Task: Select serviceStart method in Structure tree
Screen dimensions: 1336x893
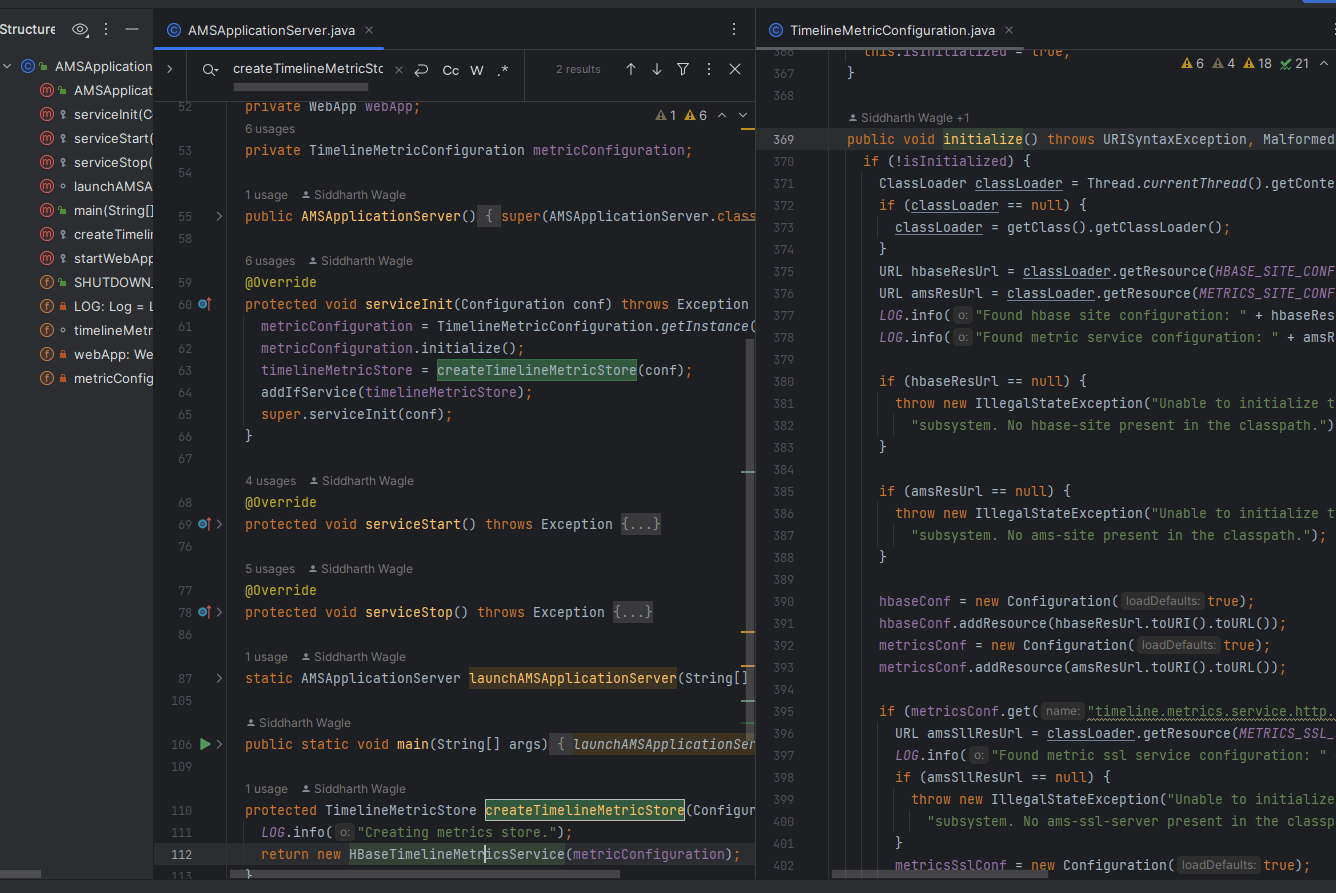Action: point(113,138)
